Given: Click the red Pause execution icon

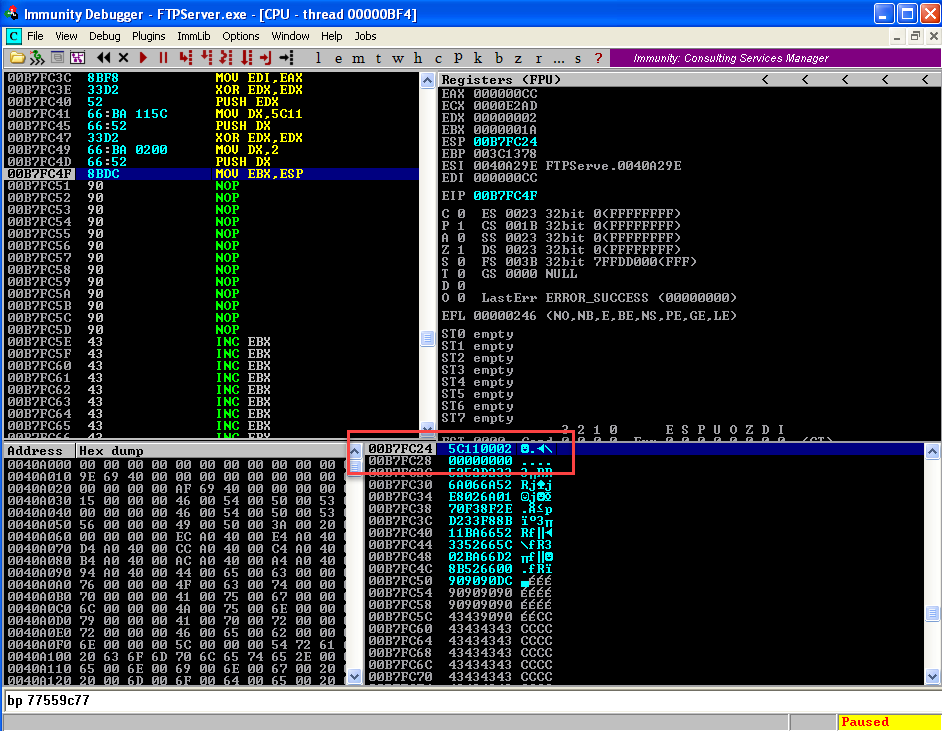Looking at the screenshot, I should 163,58.
